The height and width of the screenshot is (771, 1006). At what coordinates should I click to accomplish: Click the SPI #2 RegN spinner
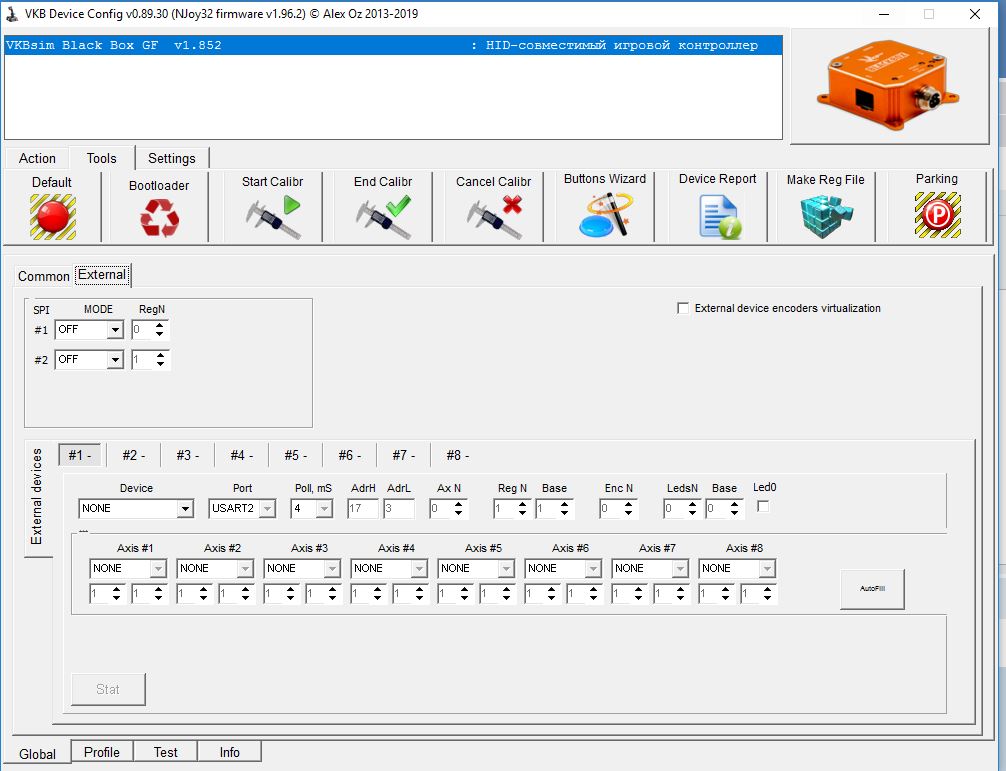(x=150, y=360)
